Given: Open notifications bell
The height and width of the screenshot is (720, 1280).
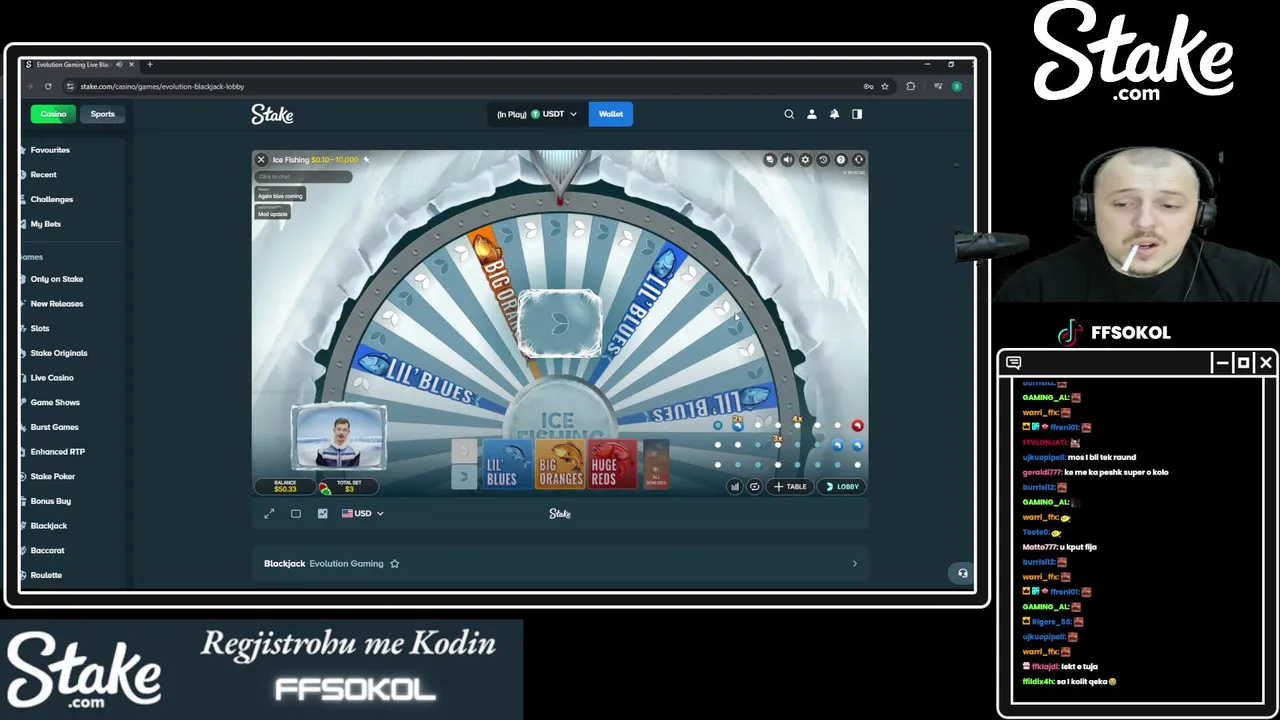Looking at the screenshot, I should click(x=834, y=114).
